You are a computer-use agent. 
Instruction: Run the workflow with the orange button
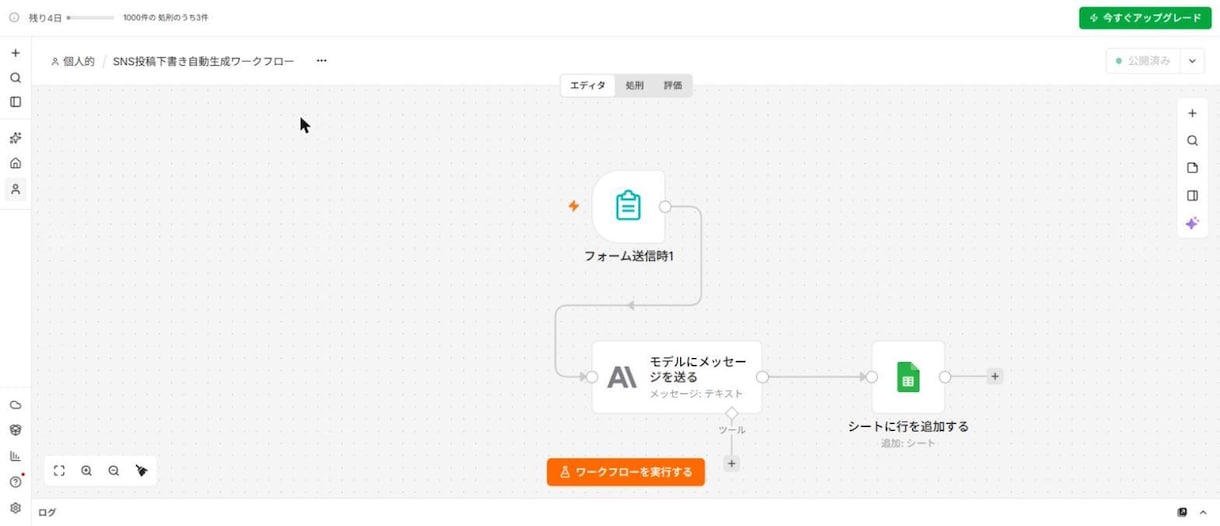(626, 472)
